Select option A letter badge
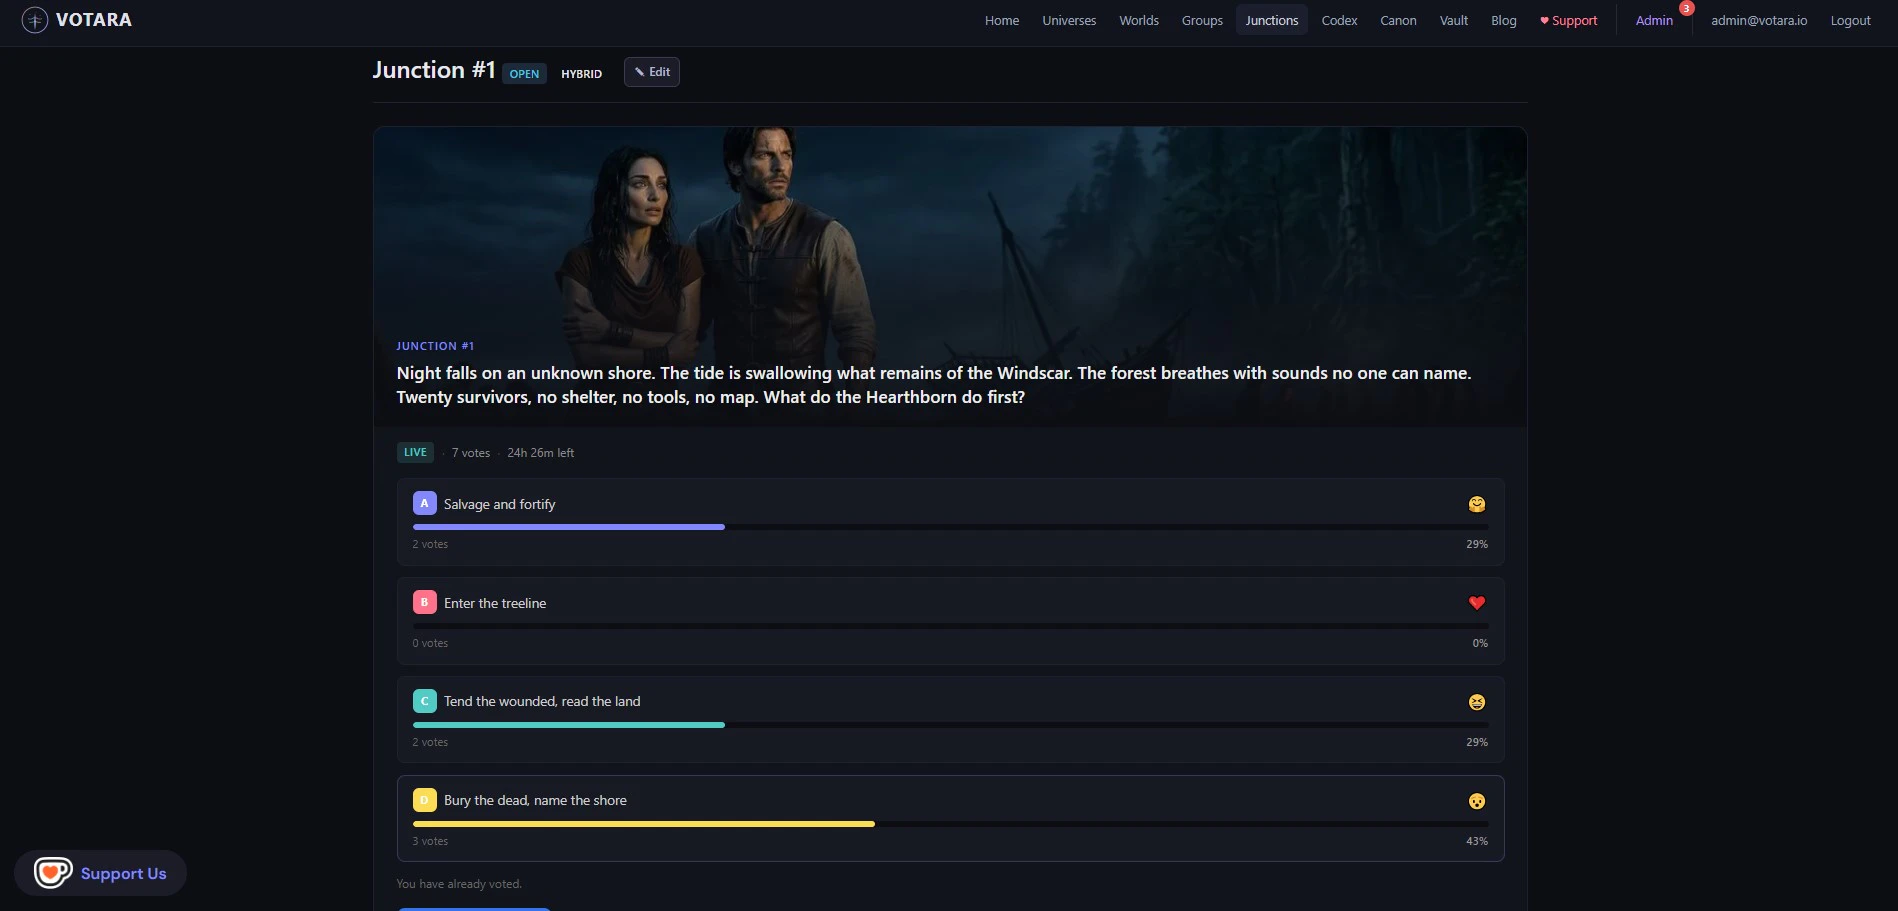Image resolution: width=1898 pixels, height=911 pixels. click(x=424, y=504)
